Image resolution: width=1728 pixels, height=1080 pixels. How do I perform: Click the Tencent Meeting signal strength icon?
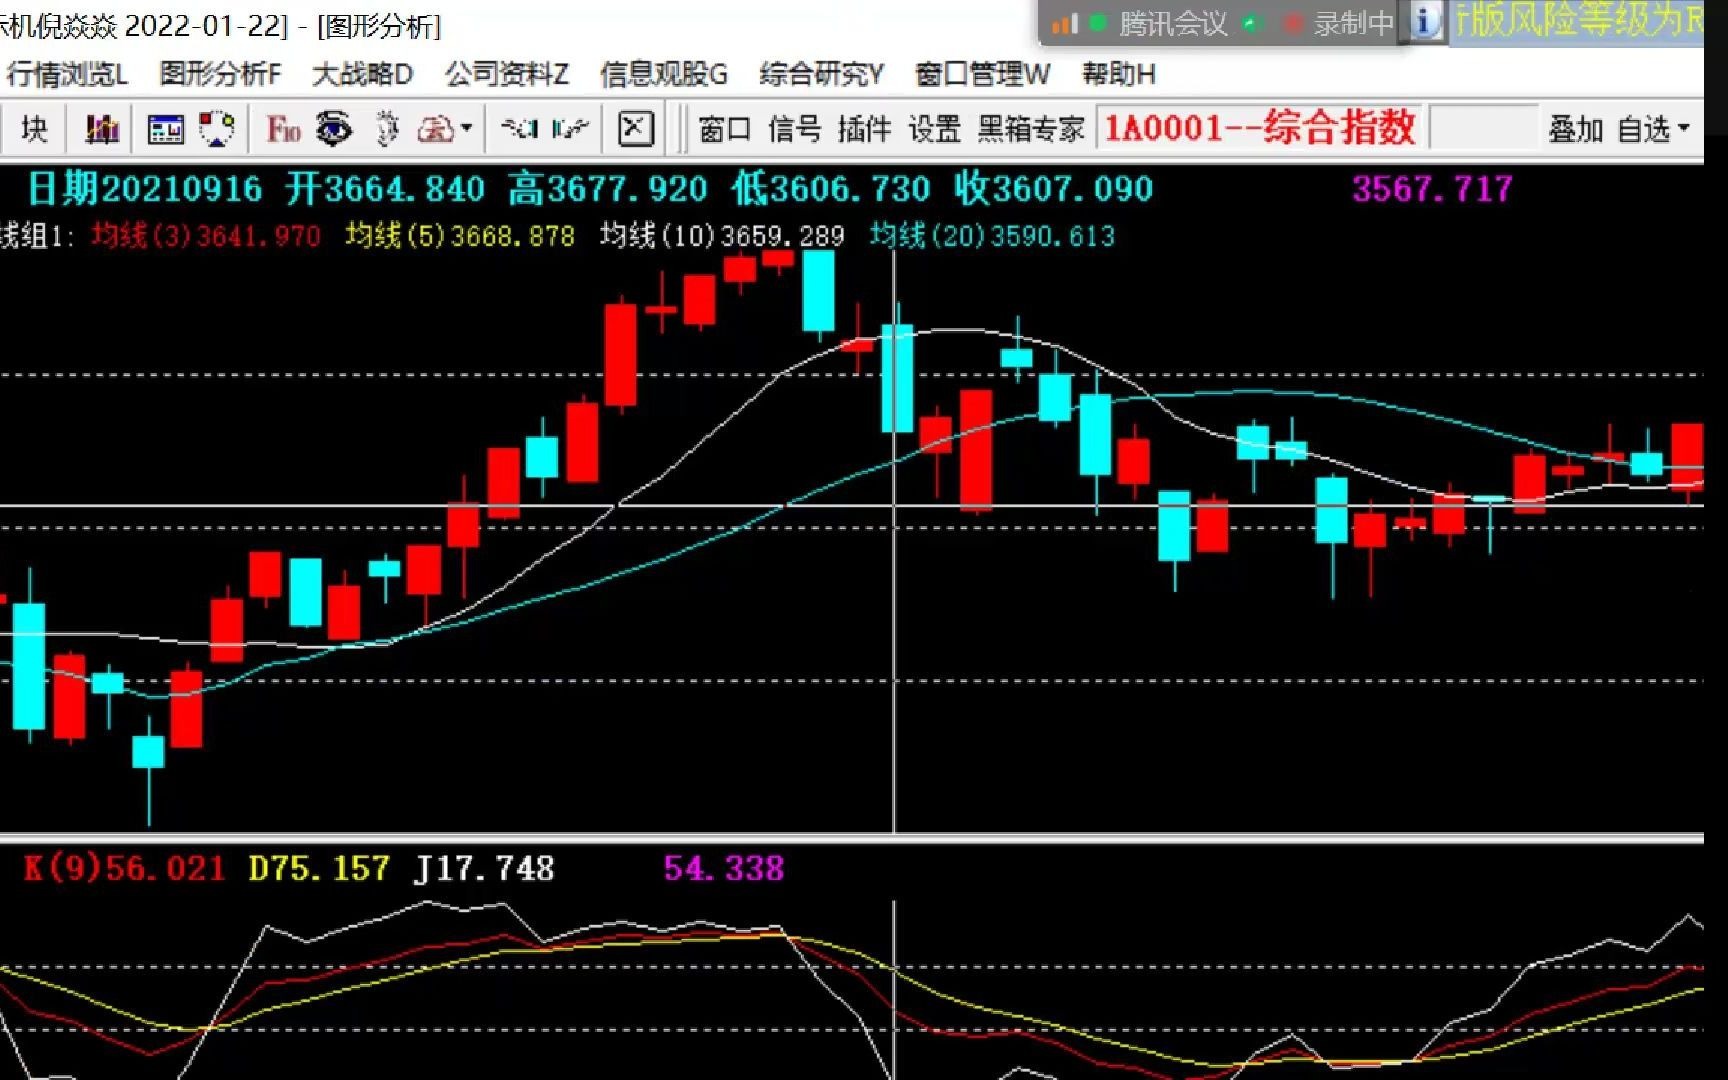pos(1065,23)
